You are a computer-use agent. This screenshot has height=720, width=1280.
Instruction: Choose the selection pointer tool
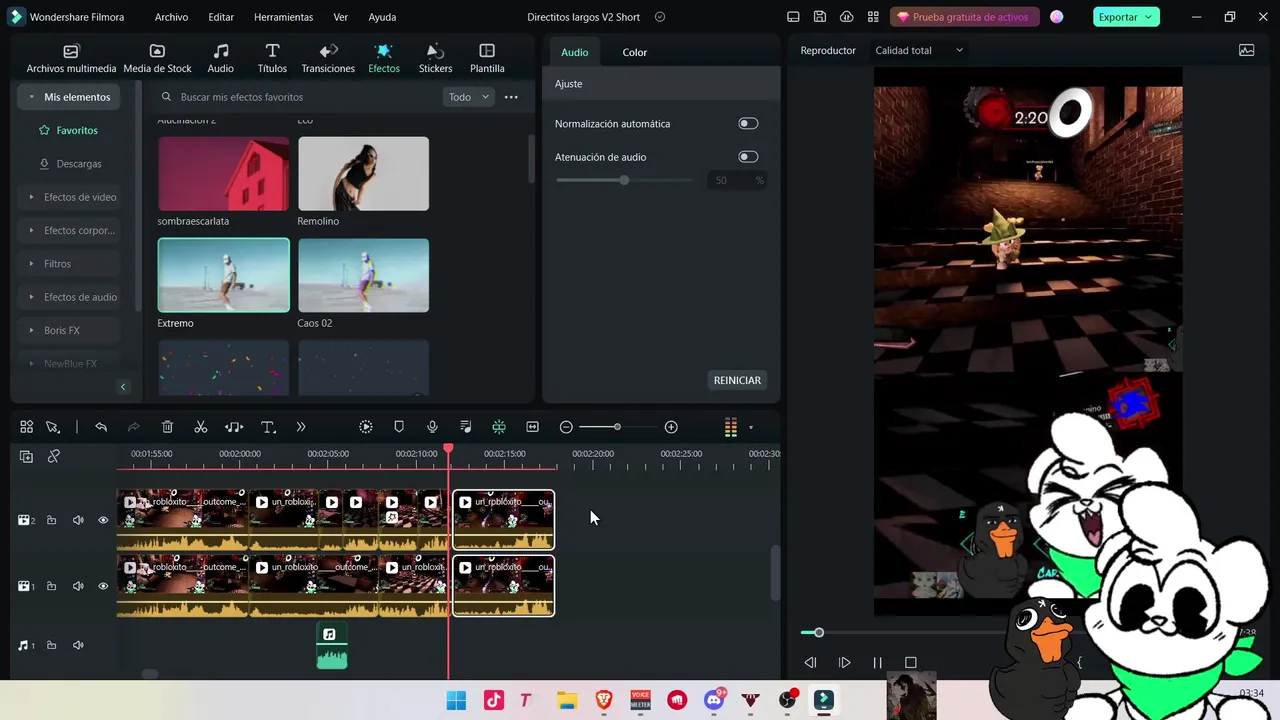click(52, 427)
